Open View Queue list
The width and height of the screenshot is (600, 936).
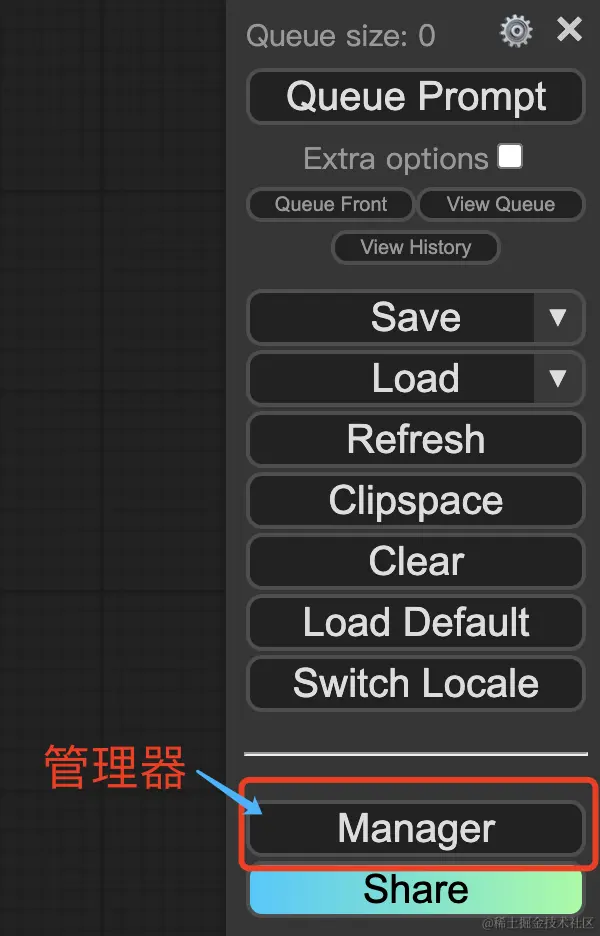pyautogui.click(x=501, y=204)
